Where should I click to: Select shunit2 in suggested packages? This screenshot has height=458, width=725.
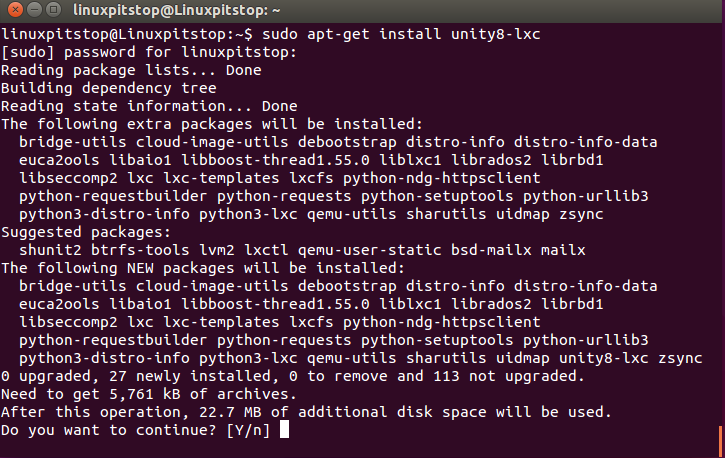(x=50, y=250)
